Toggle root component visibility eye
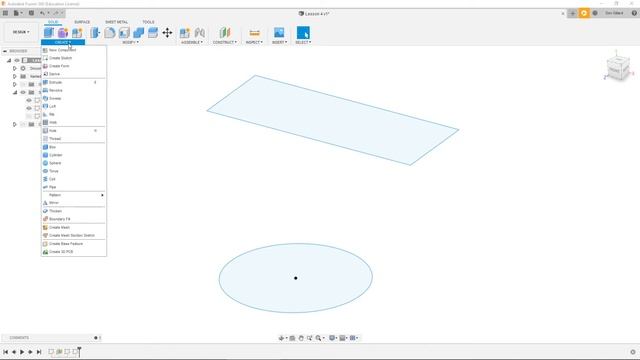Viewport: 640px width, 360px height. click(17, 60)
